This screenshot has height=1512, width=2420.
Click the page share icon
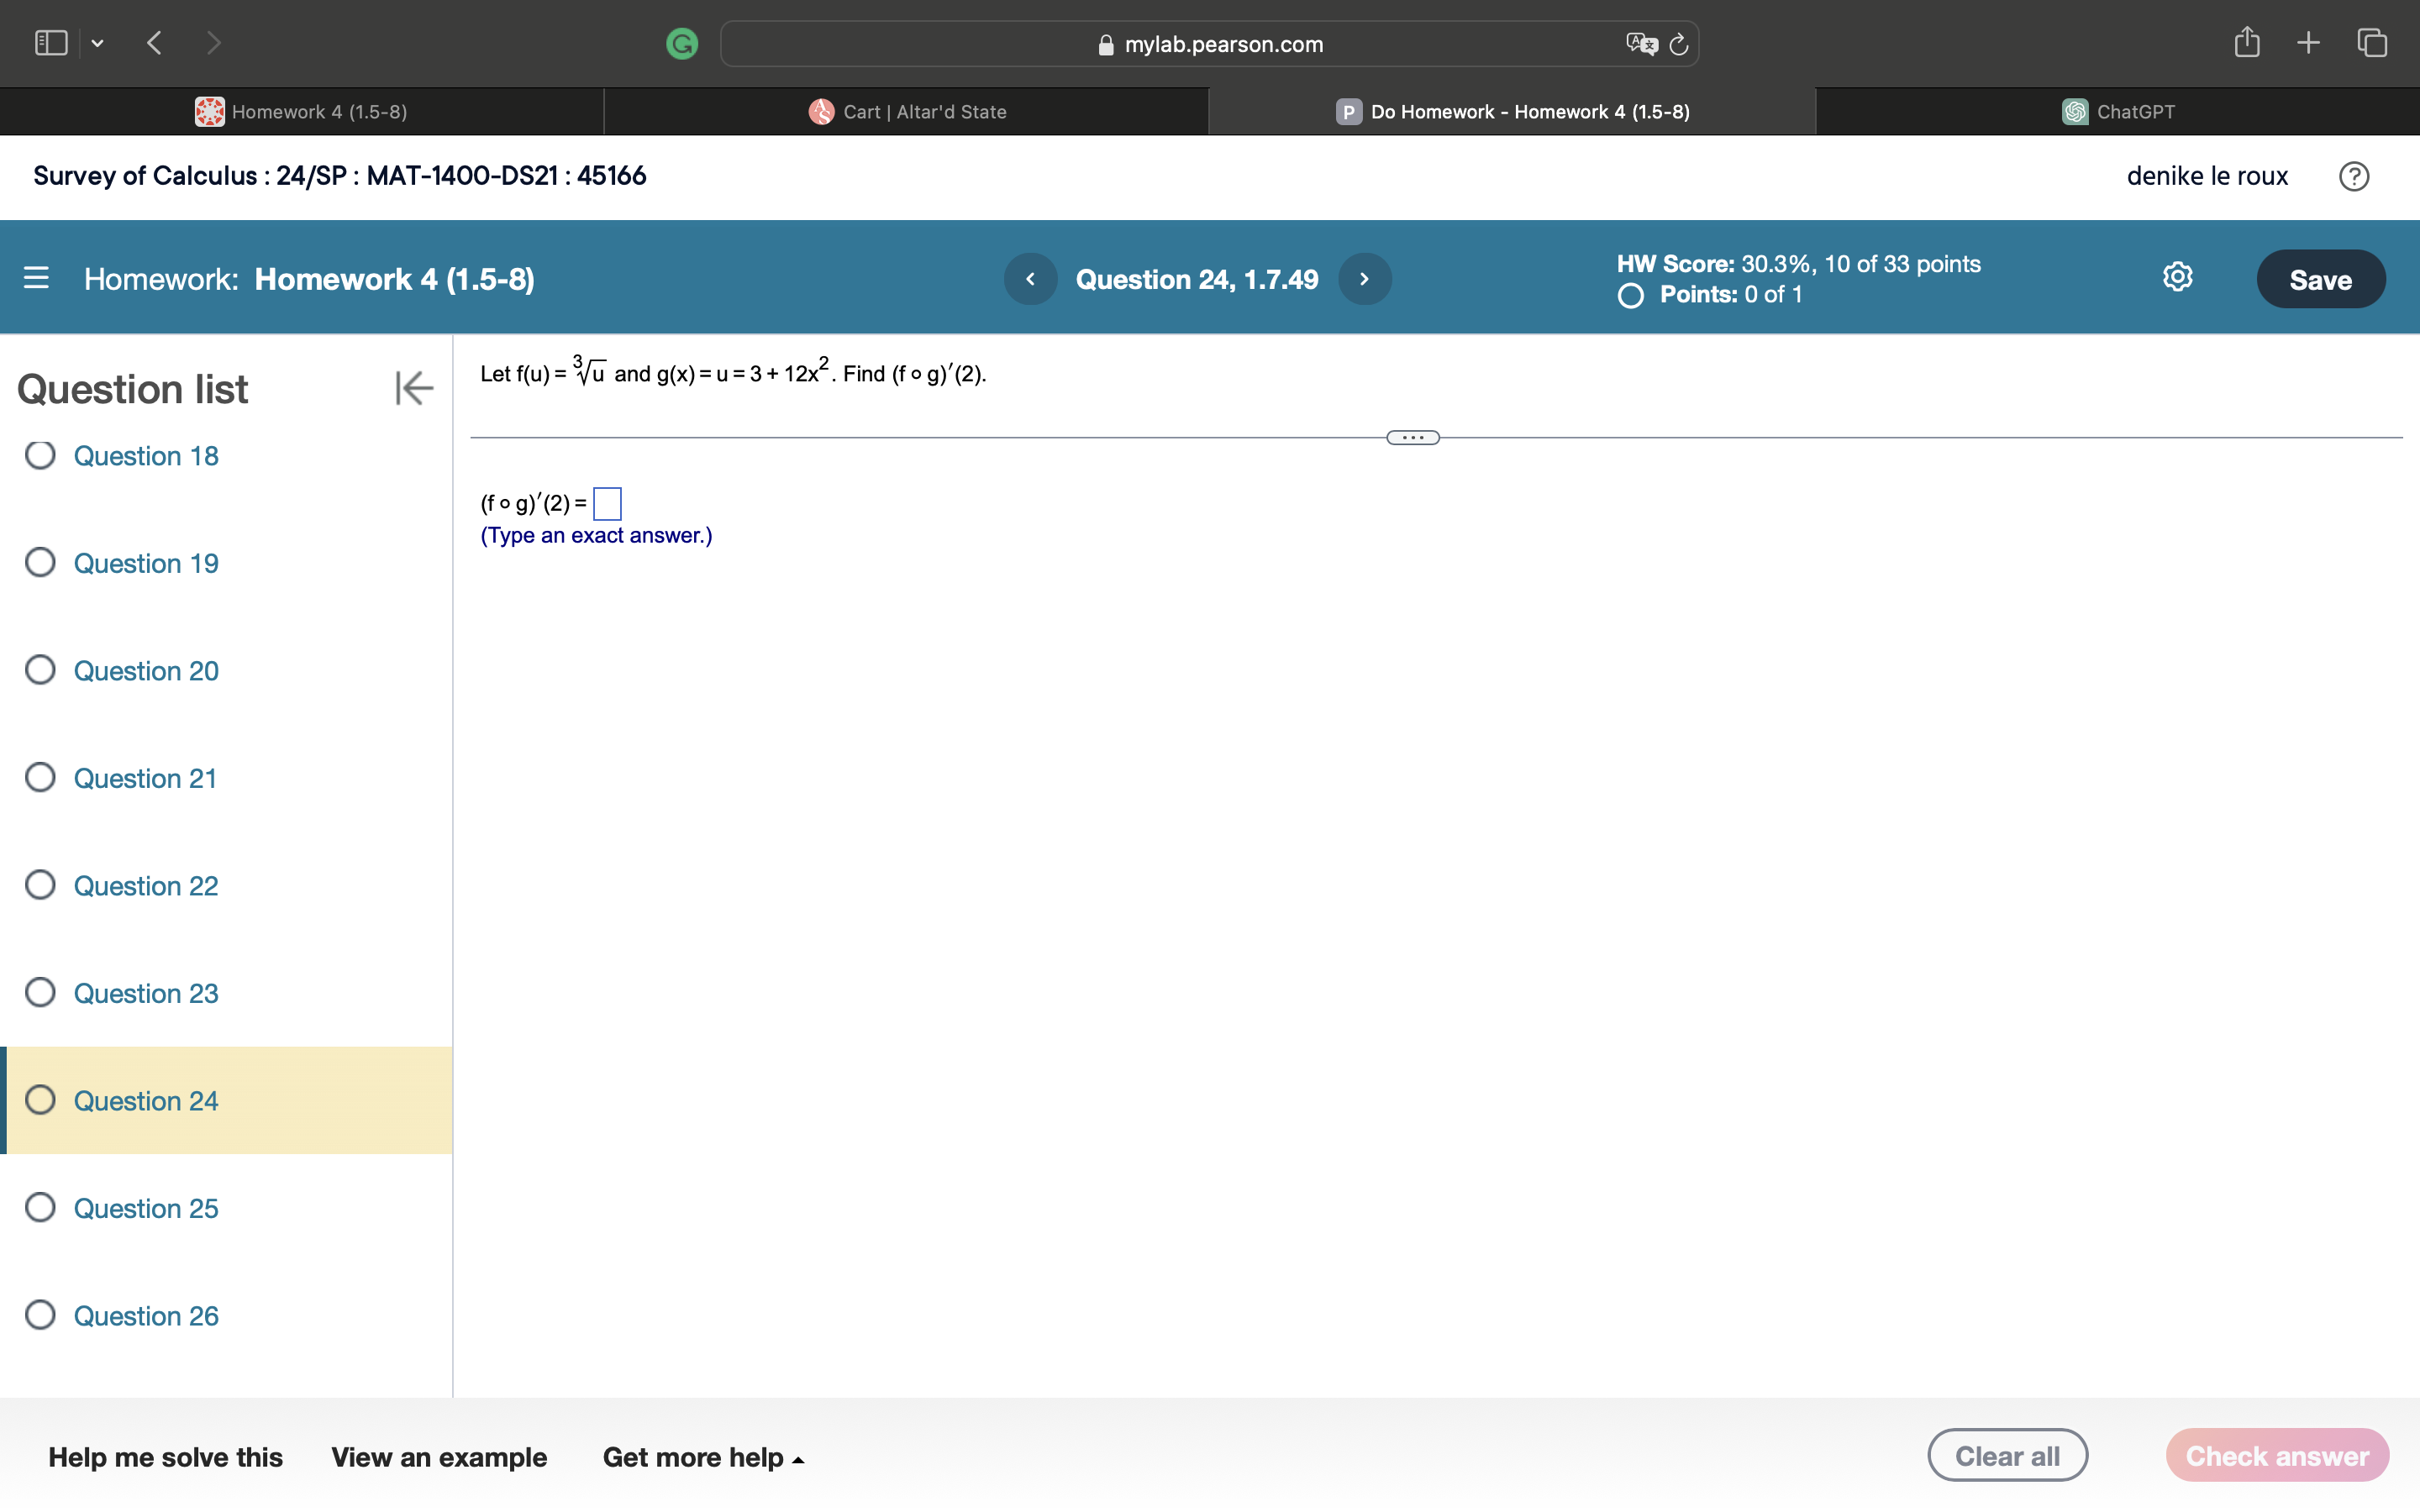click(x=2247, y=42)
